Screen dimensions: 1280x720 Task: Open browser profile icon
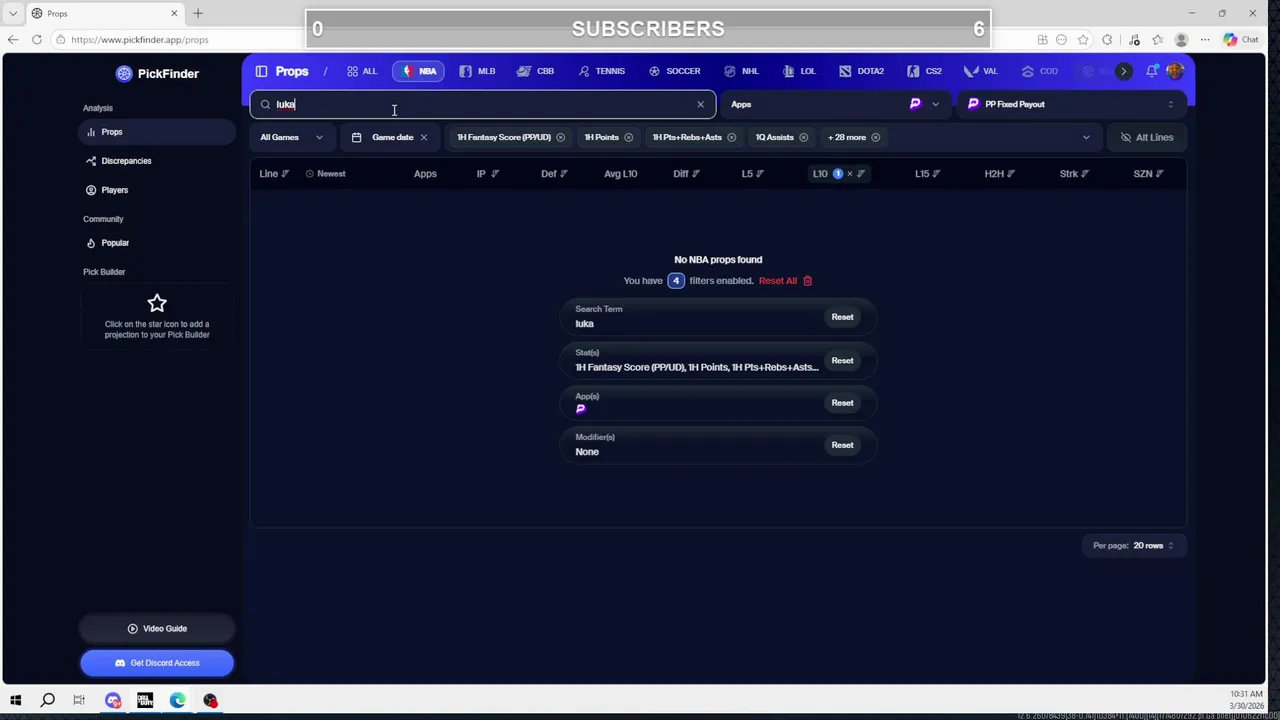[1181, 39]
